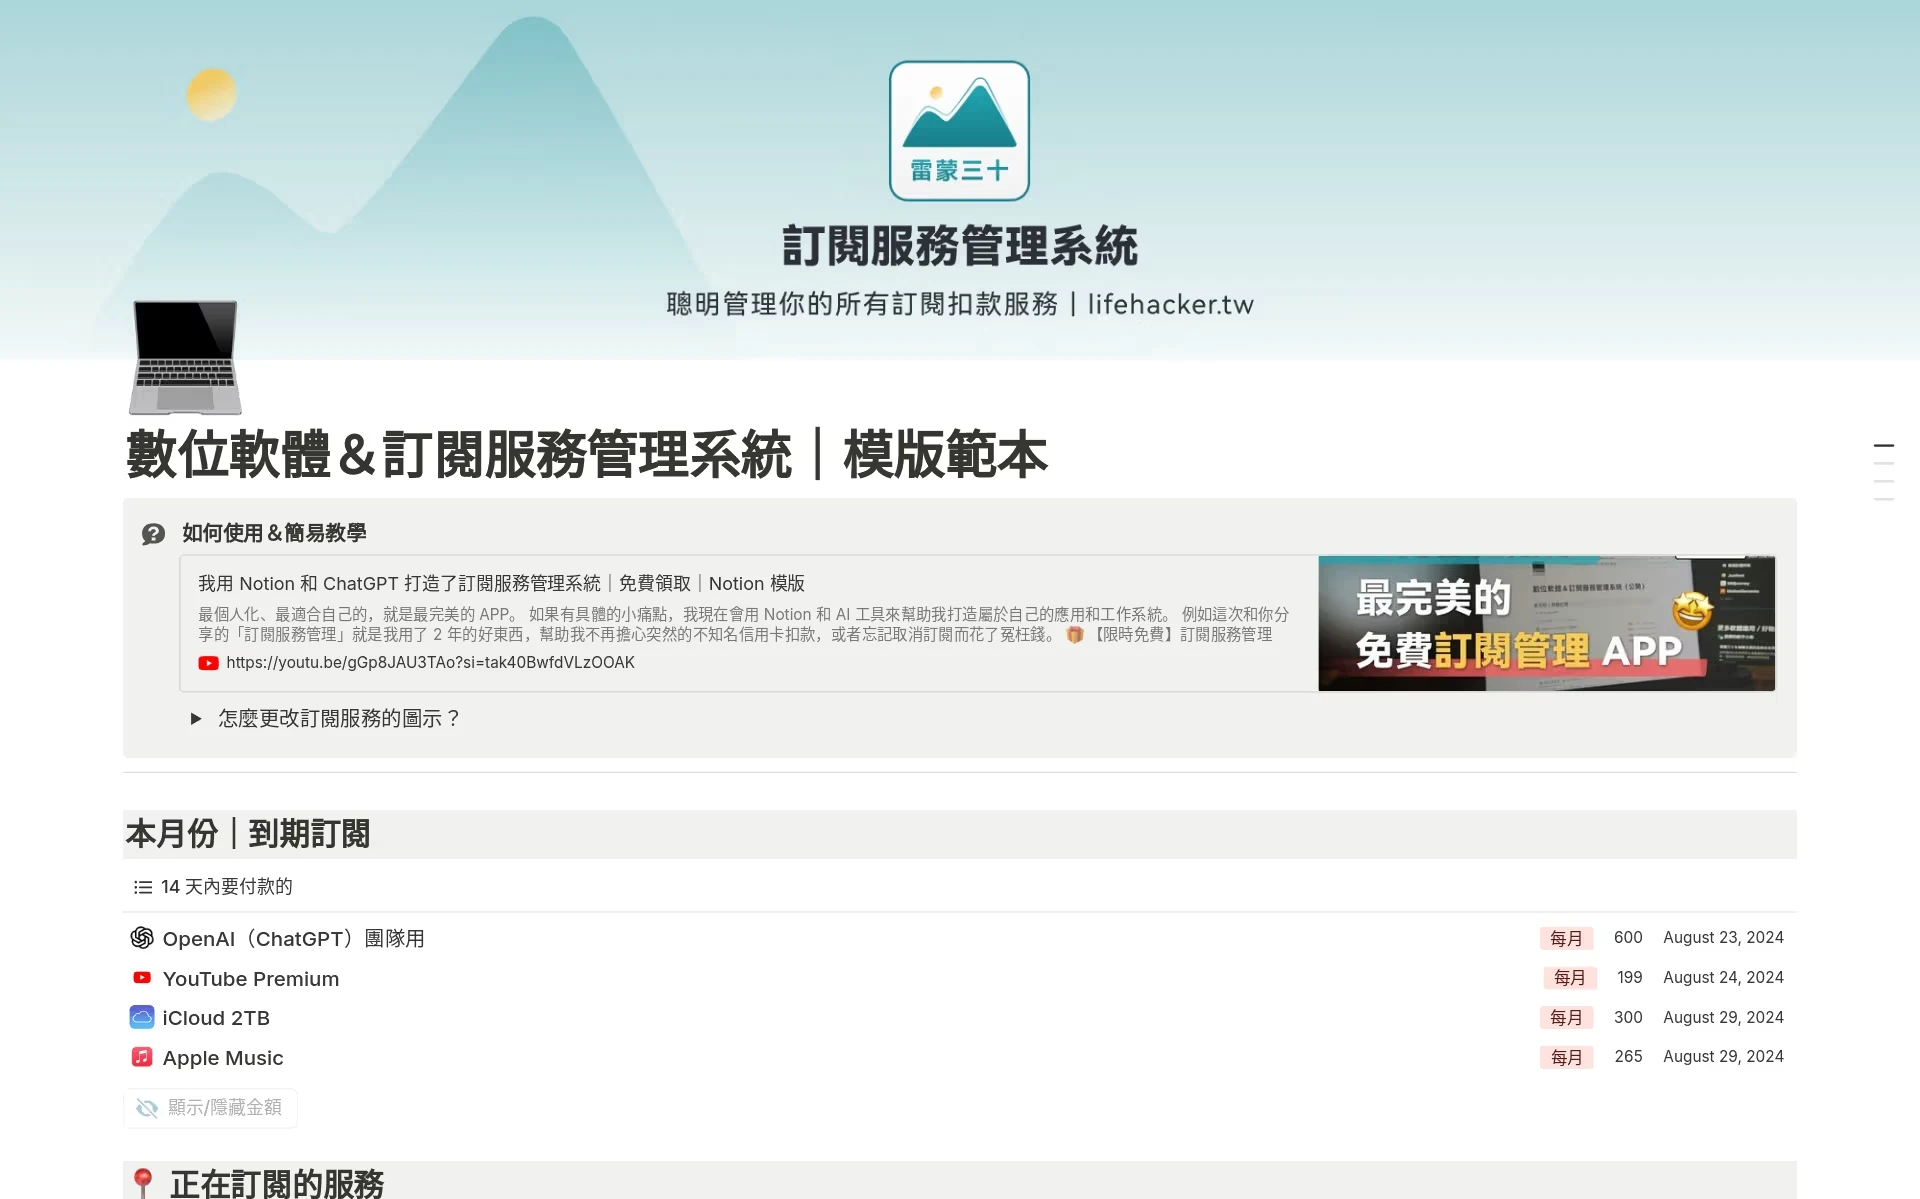Click the page title 數位軟體＆訂閱服務管理系統
Viewport: 1920px width, 1199px height.
[587, 455]
